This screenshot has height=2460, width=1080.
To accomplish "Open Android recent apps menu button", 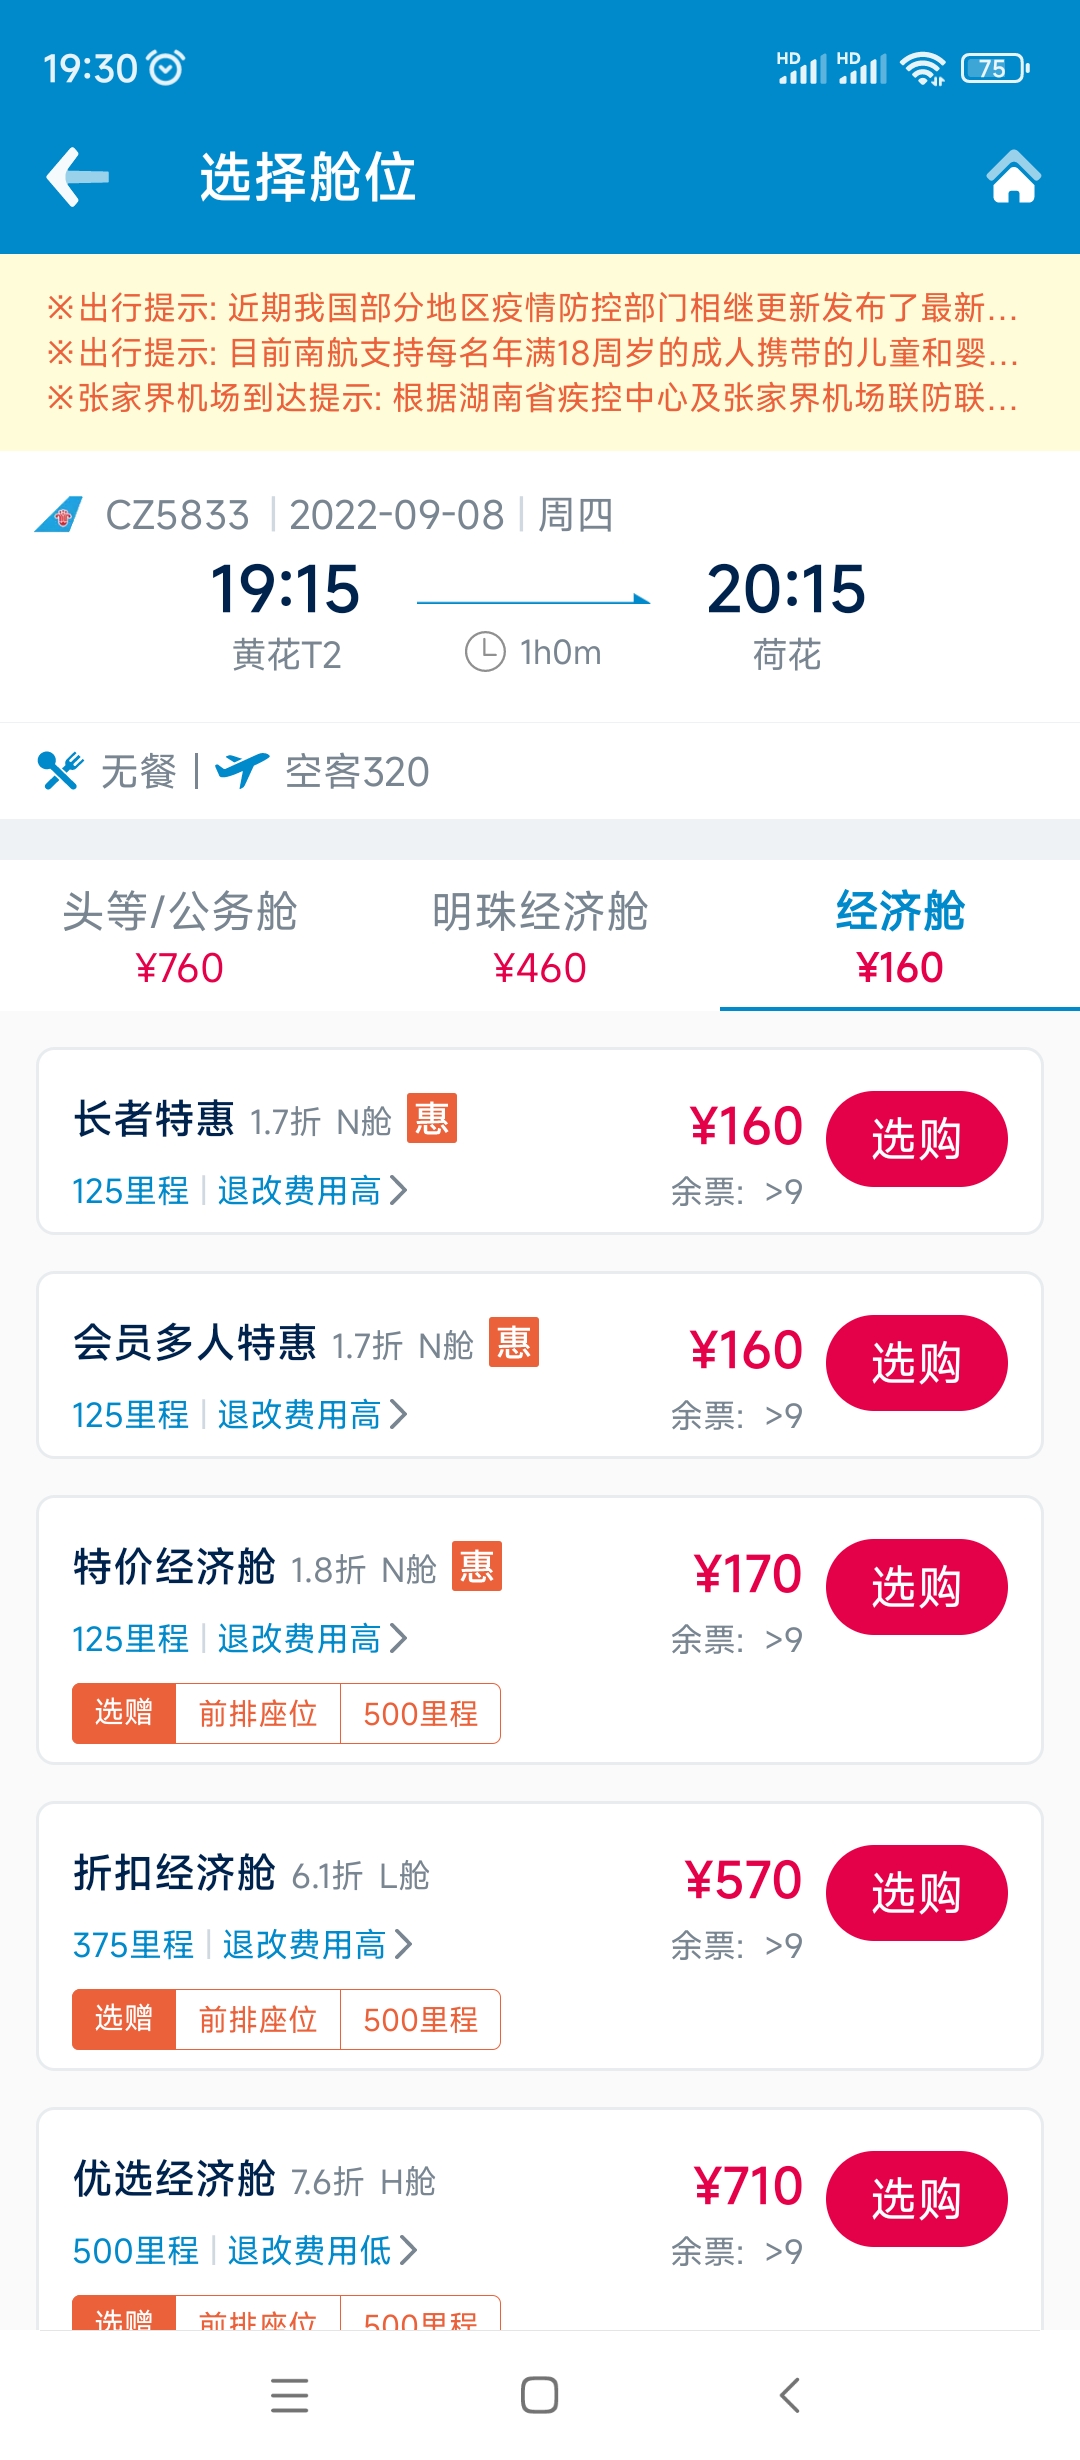I will (x=290, y=2395).
